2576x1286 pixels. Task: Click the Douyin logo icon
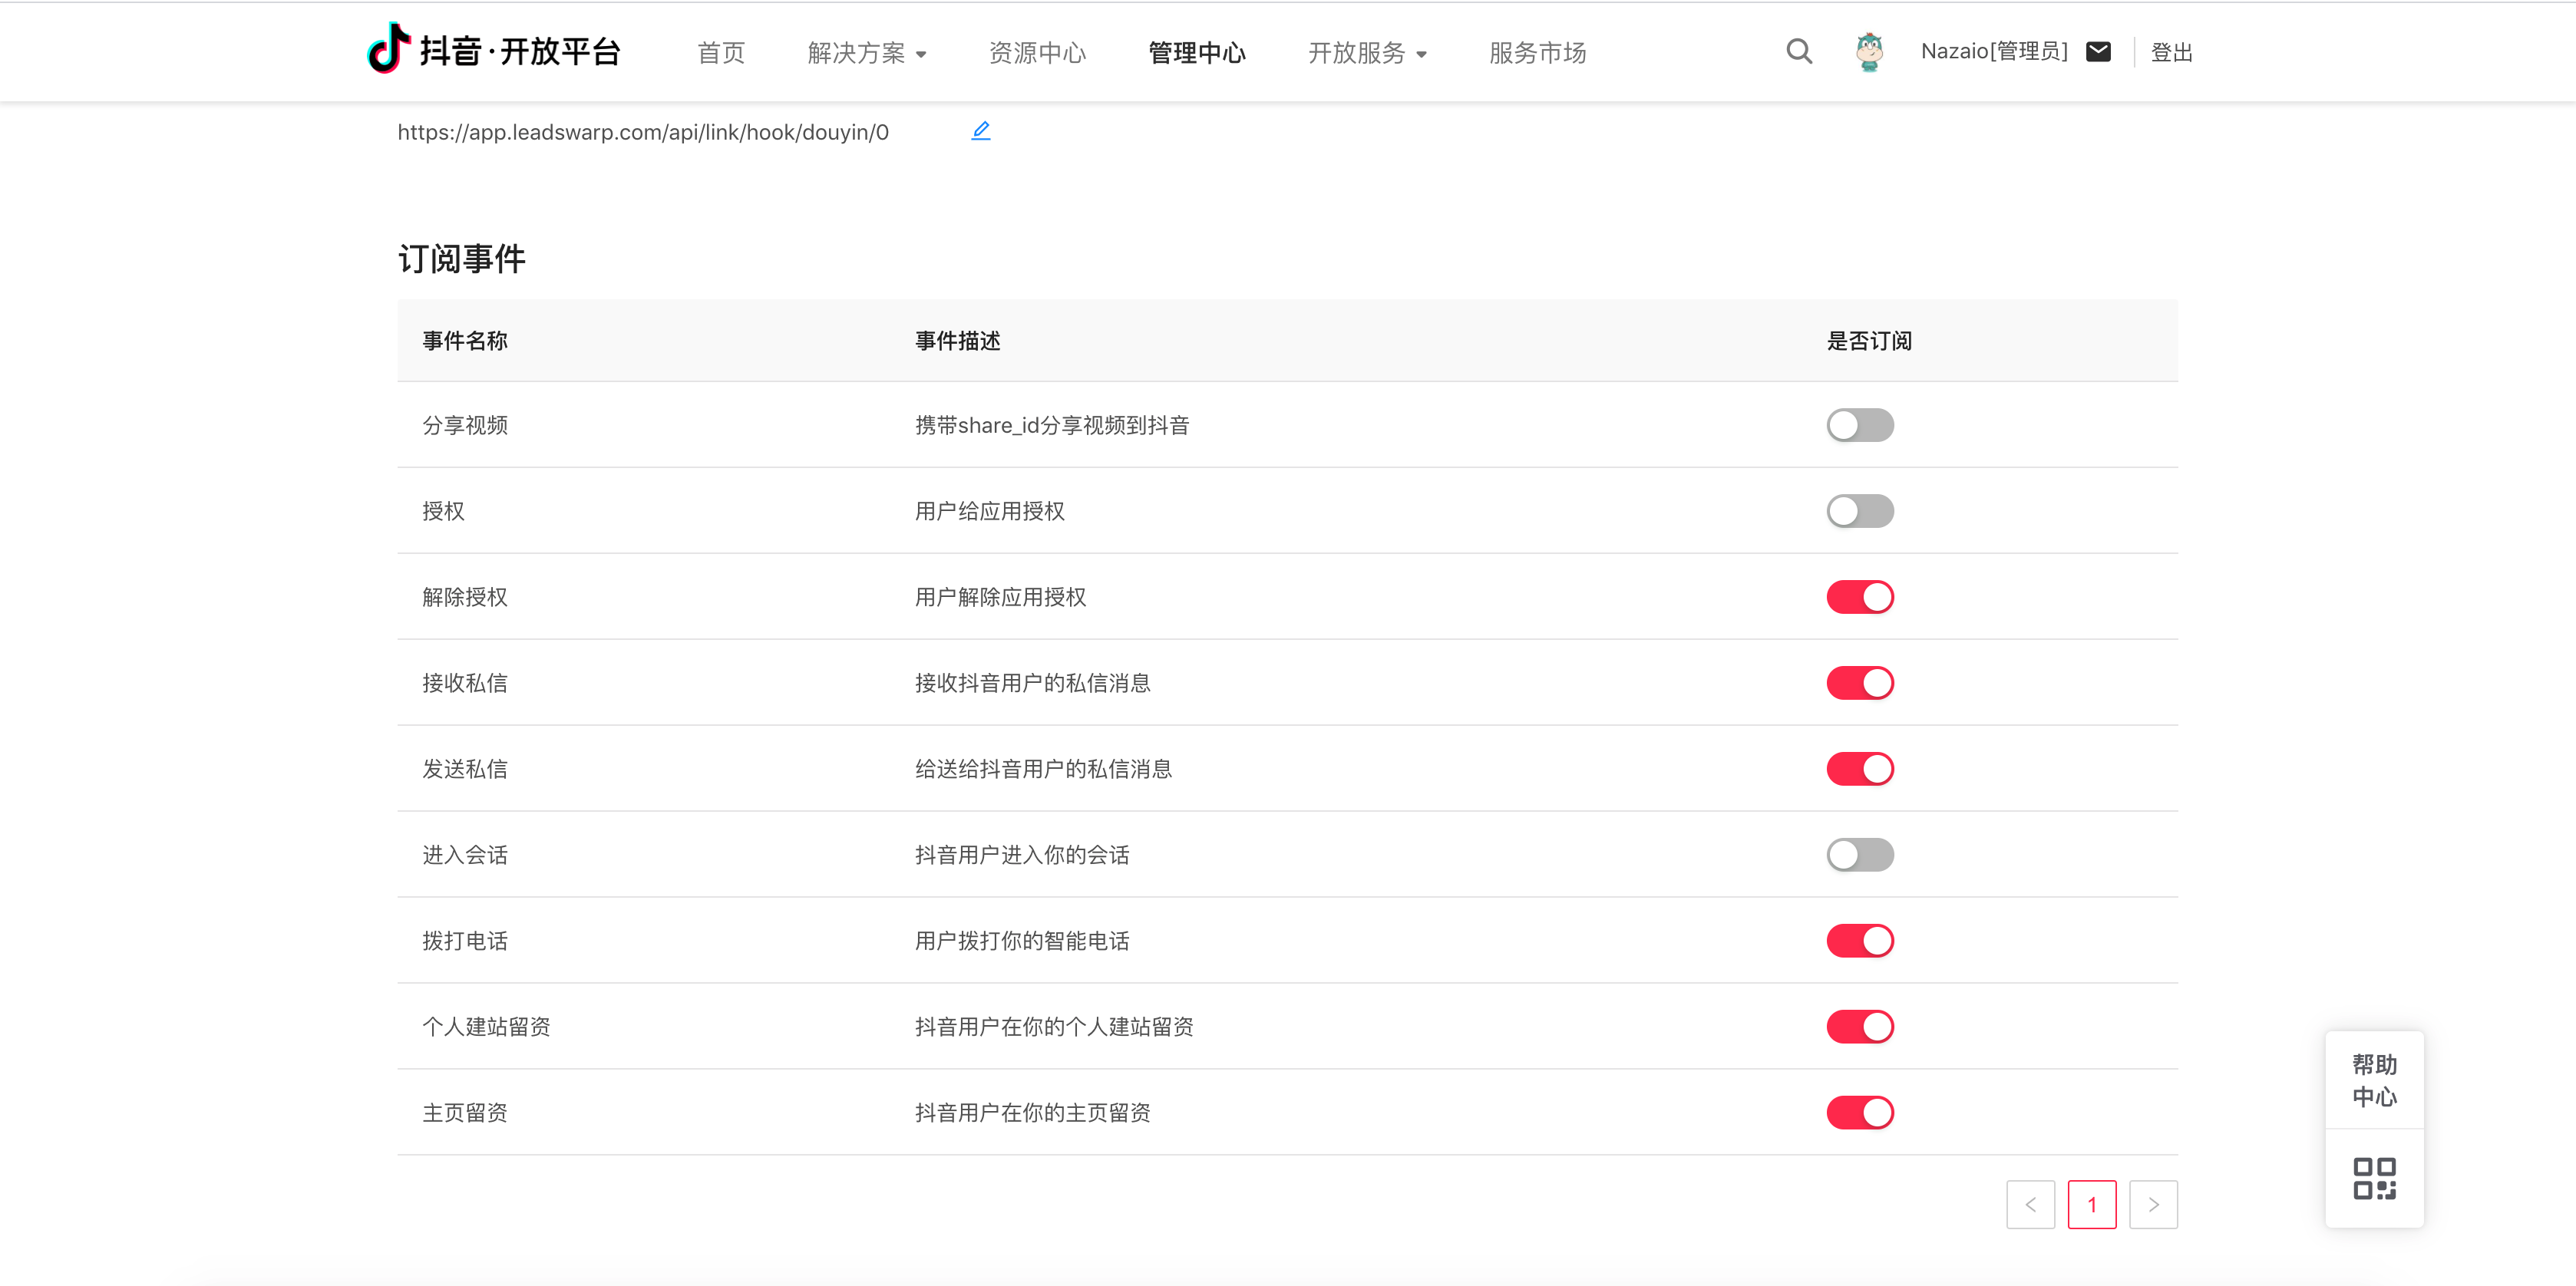click(389, 49)
